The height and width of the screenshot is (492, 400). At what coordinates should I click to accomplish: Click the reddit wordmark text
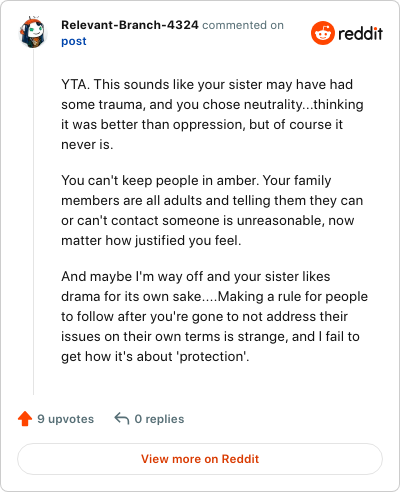click(360, 33)
